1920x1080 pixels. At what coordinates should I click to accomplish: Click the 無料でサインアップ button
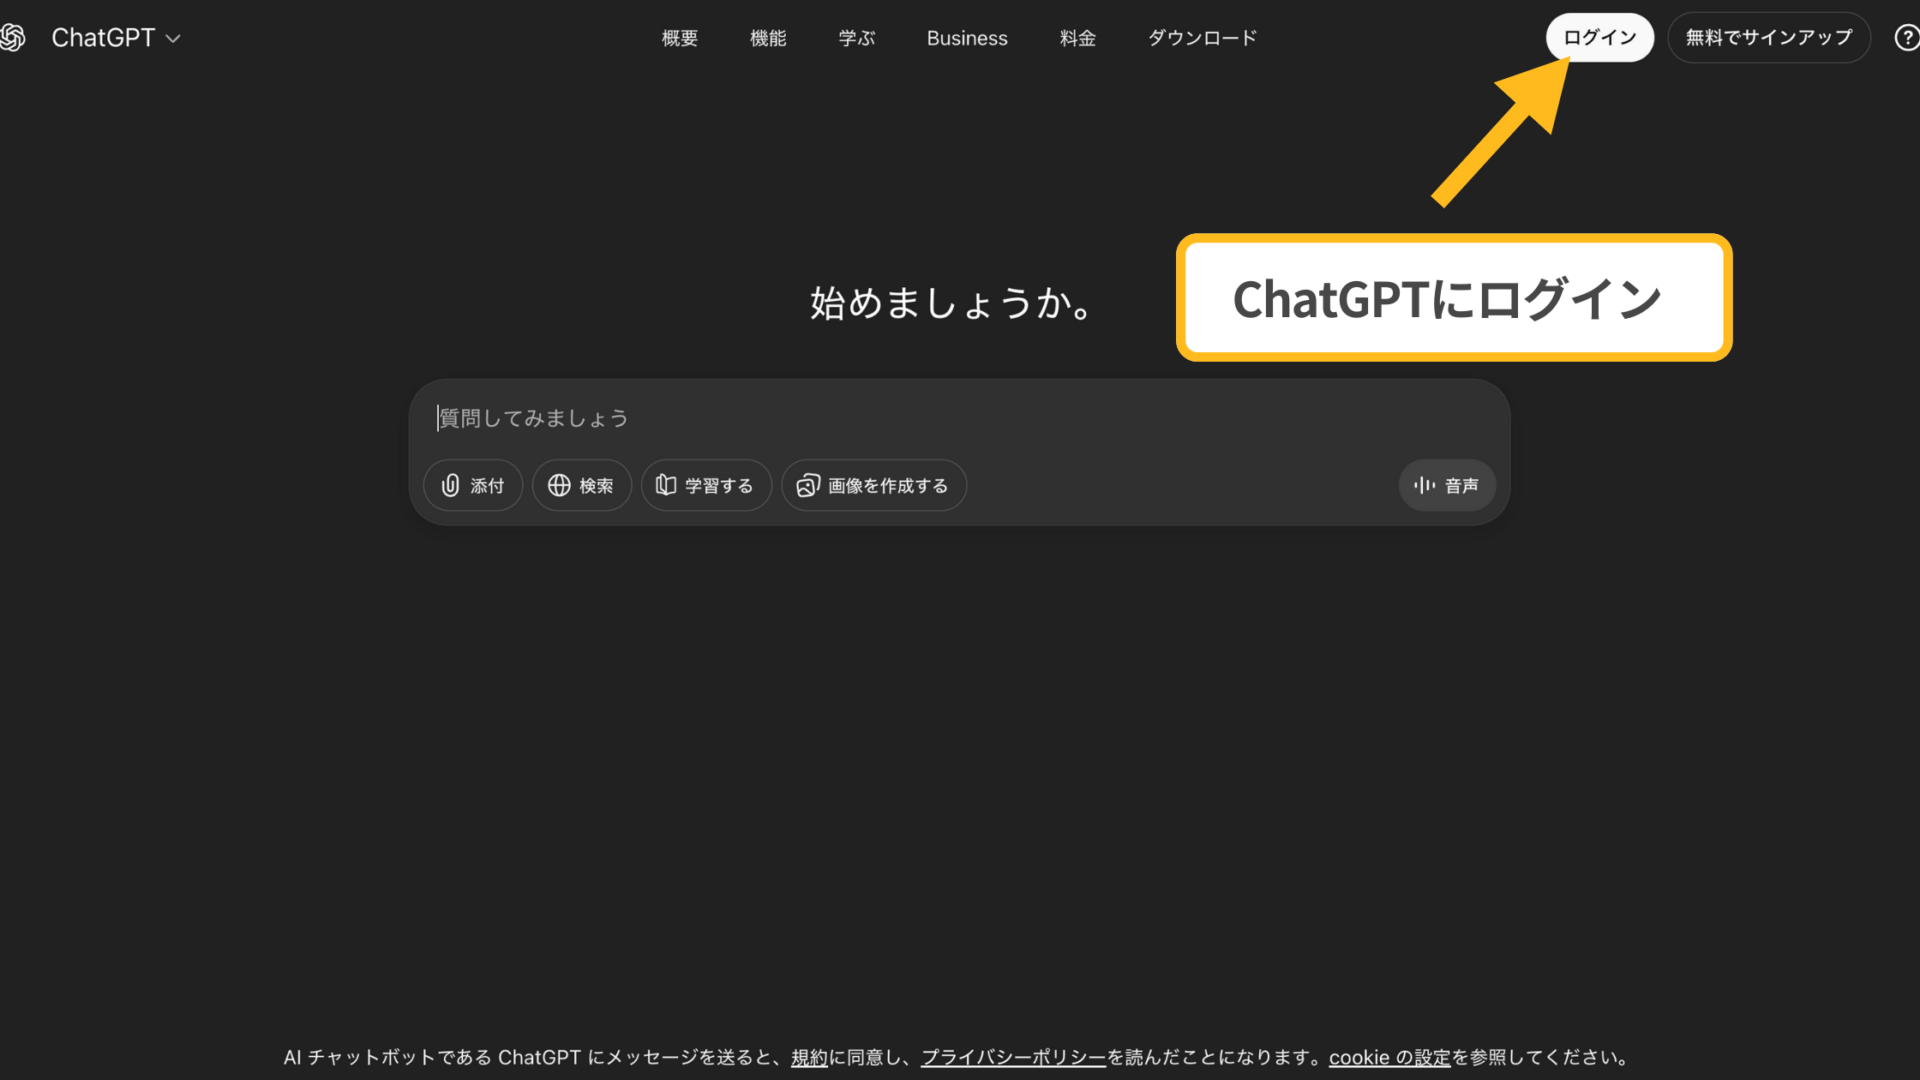(x=1768, y=37)
